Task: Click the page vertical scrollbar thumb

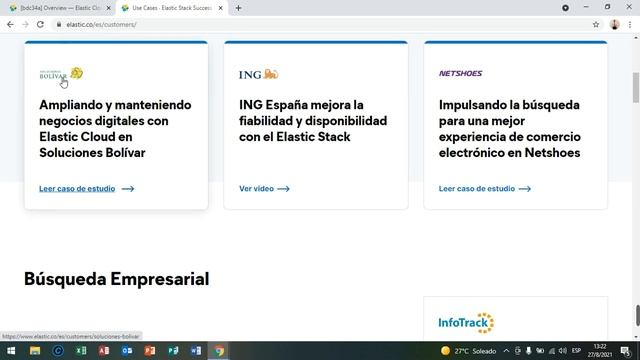Action: click(x=636, y=87)
